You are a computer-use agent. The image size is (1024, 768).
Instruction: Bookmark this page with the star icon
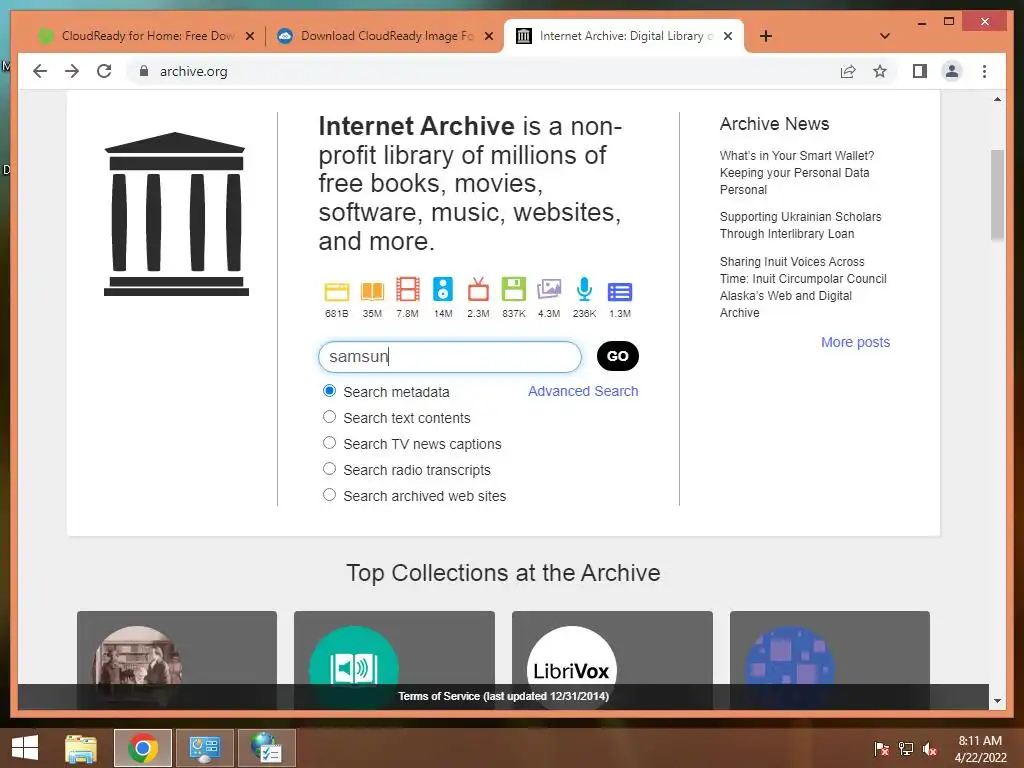coord(880,71)
